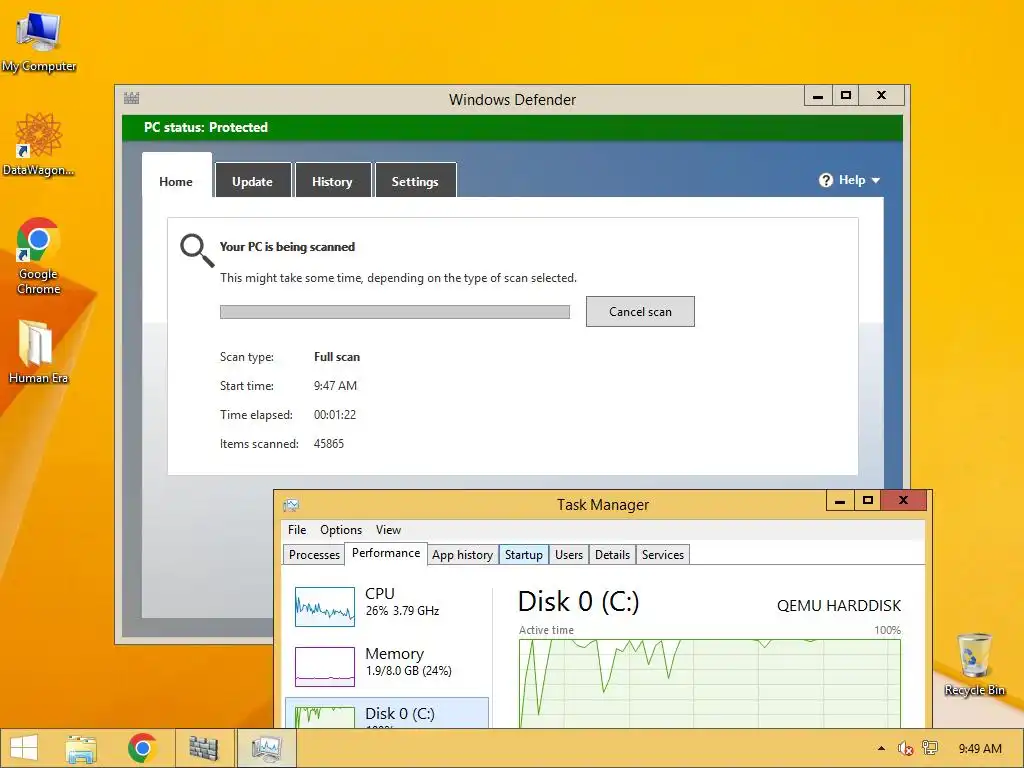The width and height of the screenshot is (1024, 768).
Task: Select Task Manager taskbar icon
Action: (x=266, y=748)
